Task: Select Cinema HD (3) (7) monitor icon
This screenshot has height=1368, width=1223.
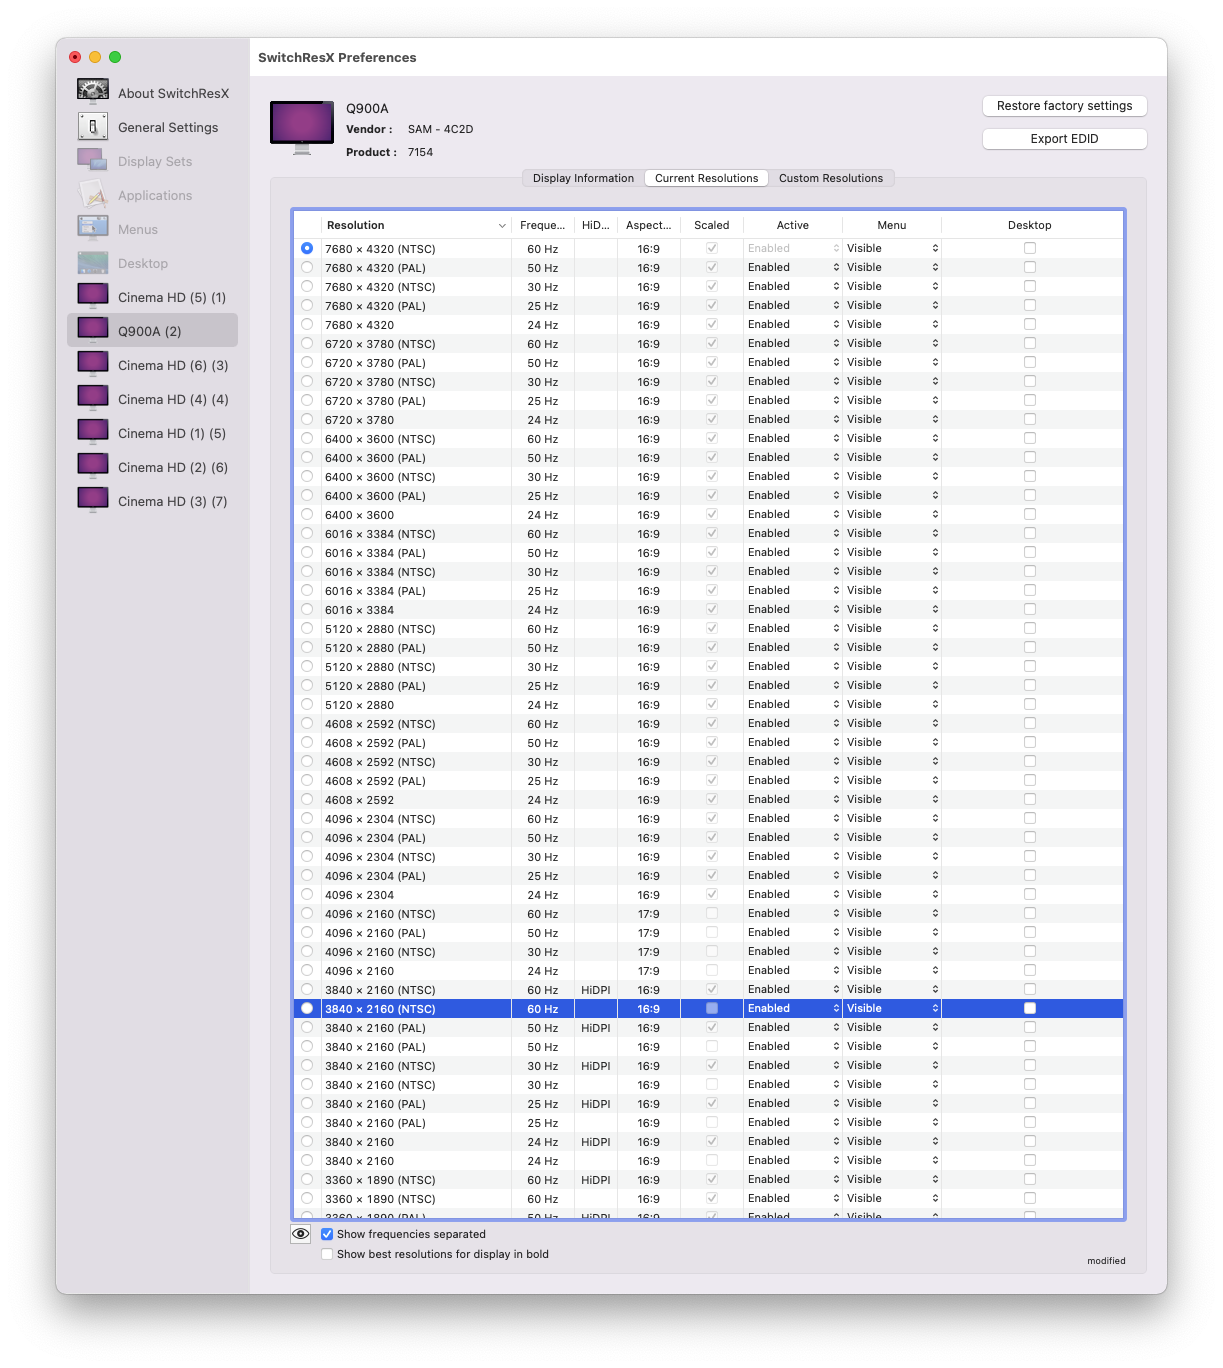Action: 93,500
